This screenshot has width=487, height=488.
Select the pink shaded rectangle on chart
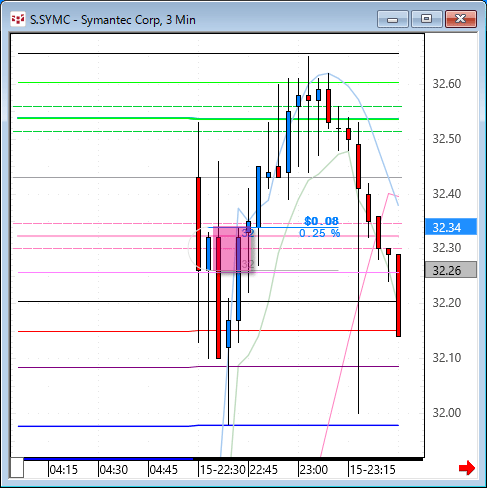(232, 250)
